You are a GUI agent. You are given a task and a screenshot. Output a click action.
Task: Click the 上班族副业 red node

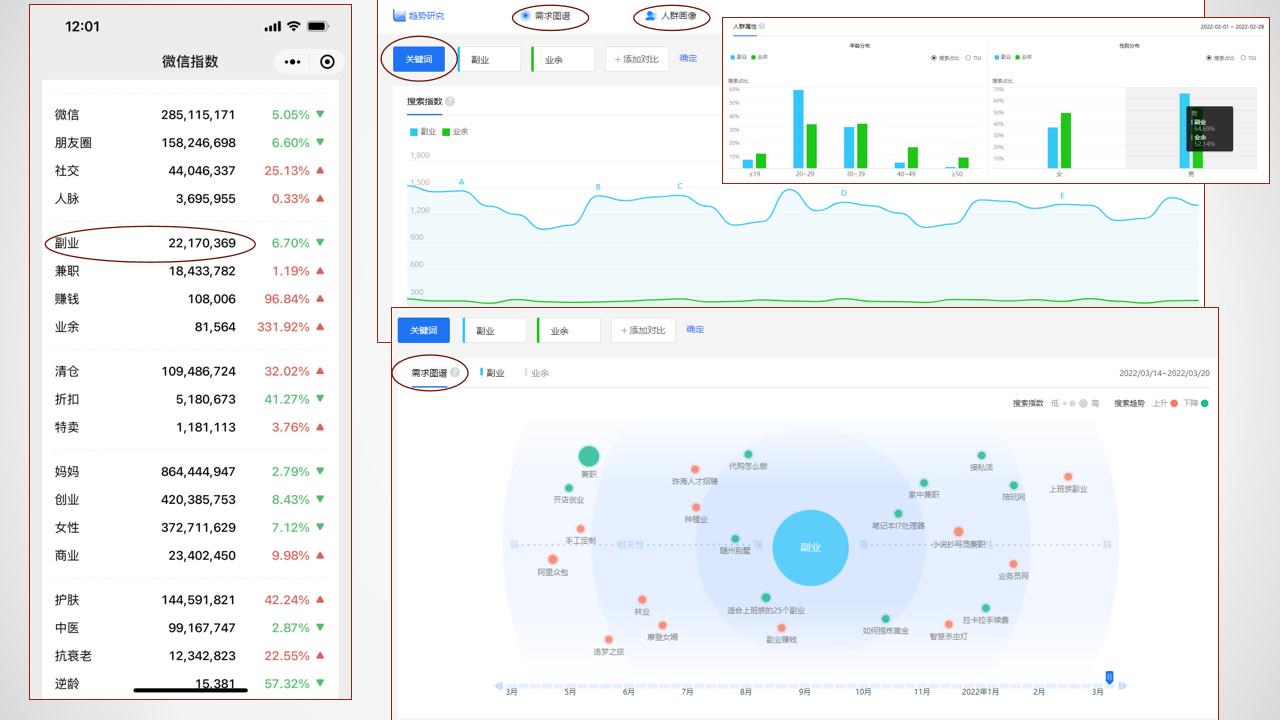1068,477
